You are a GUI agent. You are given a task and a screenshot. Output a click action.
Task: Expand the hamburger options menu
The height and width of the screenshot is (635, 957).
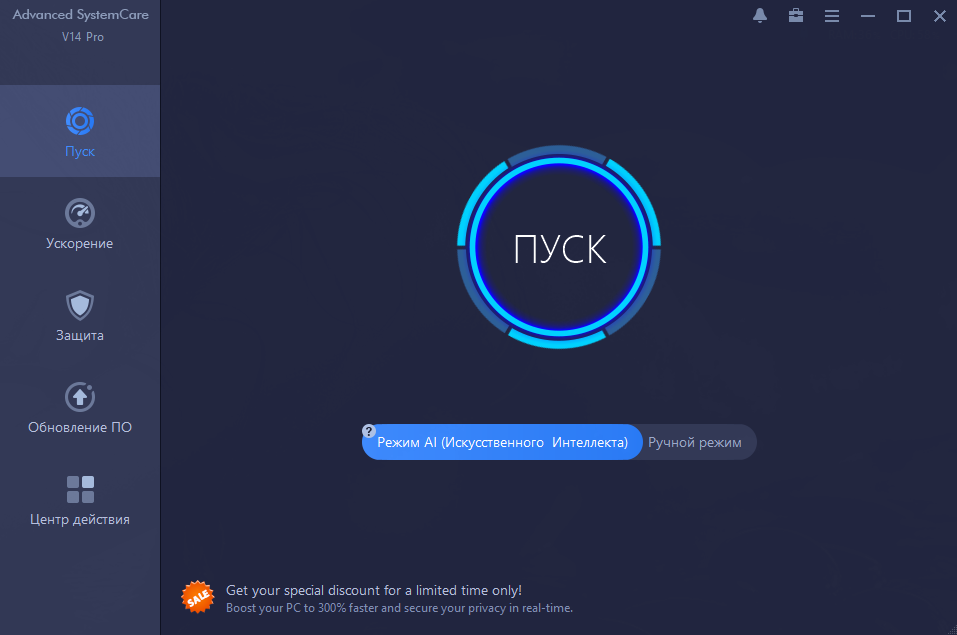click(832, 16)
